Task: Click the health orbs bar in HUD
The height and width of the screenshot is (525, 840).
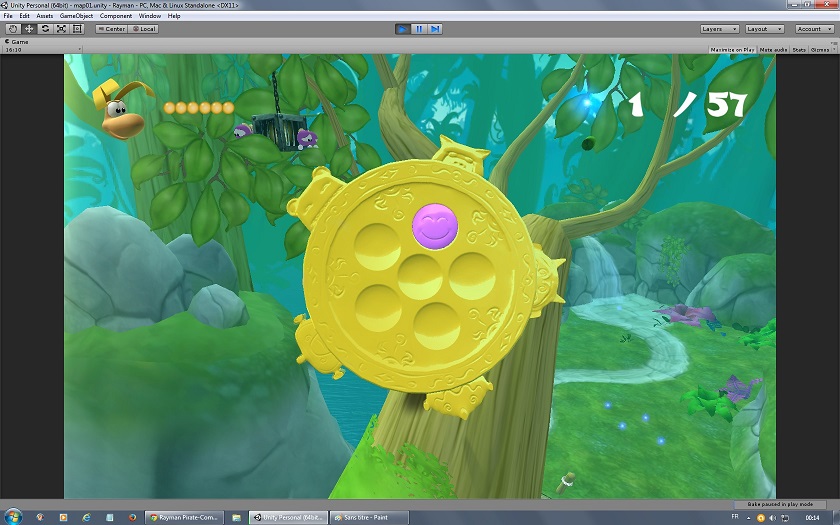Action: 199,108
